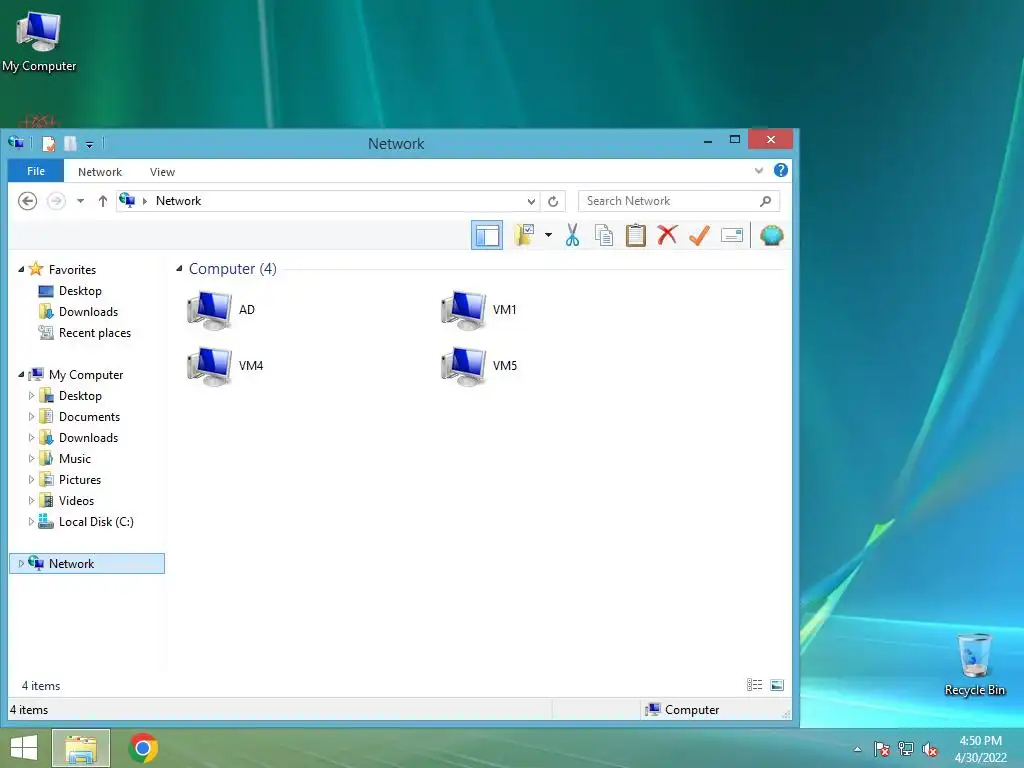Open the Windows Start button
The image size is (1024, 768).
(24, 748)
